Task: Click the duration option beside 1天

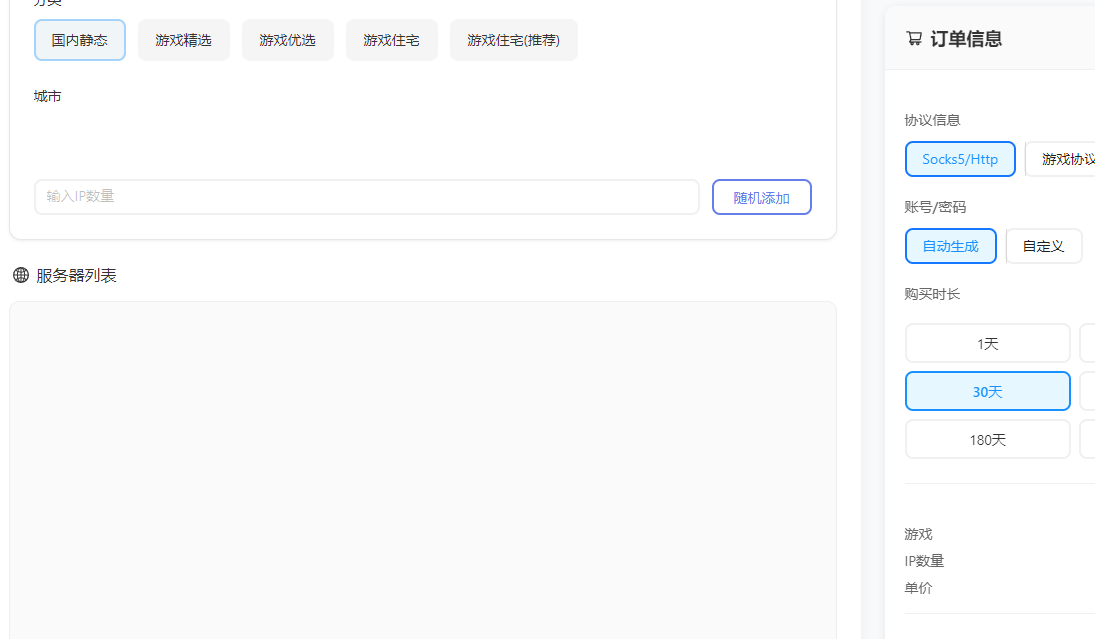Action: [x=1090, y=343]
